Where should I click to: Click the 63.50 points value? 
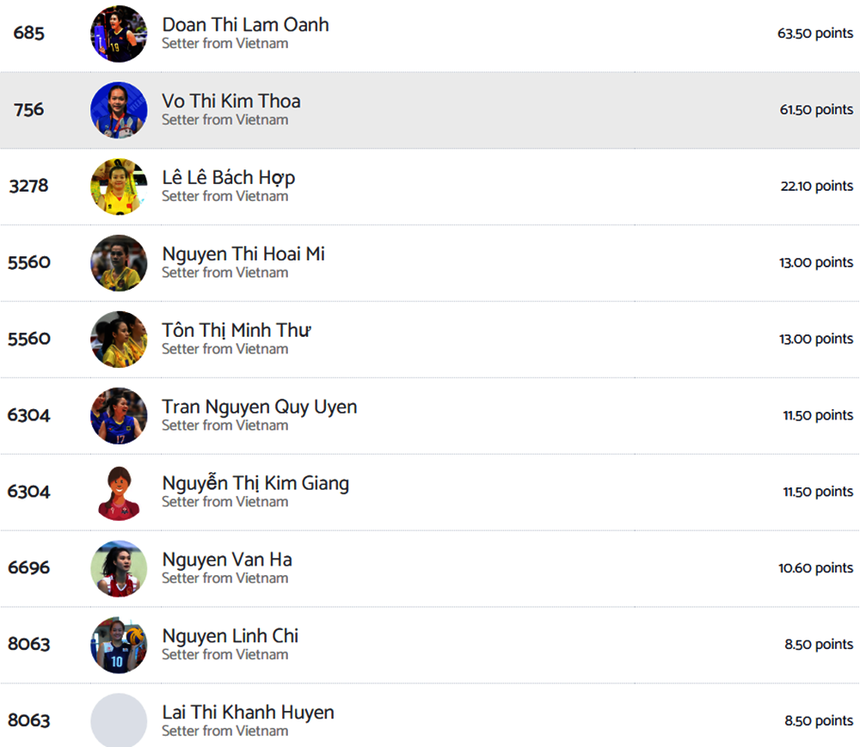[815, 33]
